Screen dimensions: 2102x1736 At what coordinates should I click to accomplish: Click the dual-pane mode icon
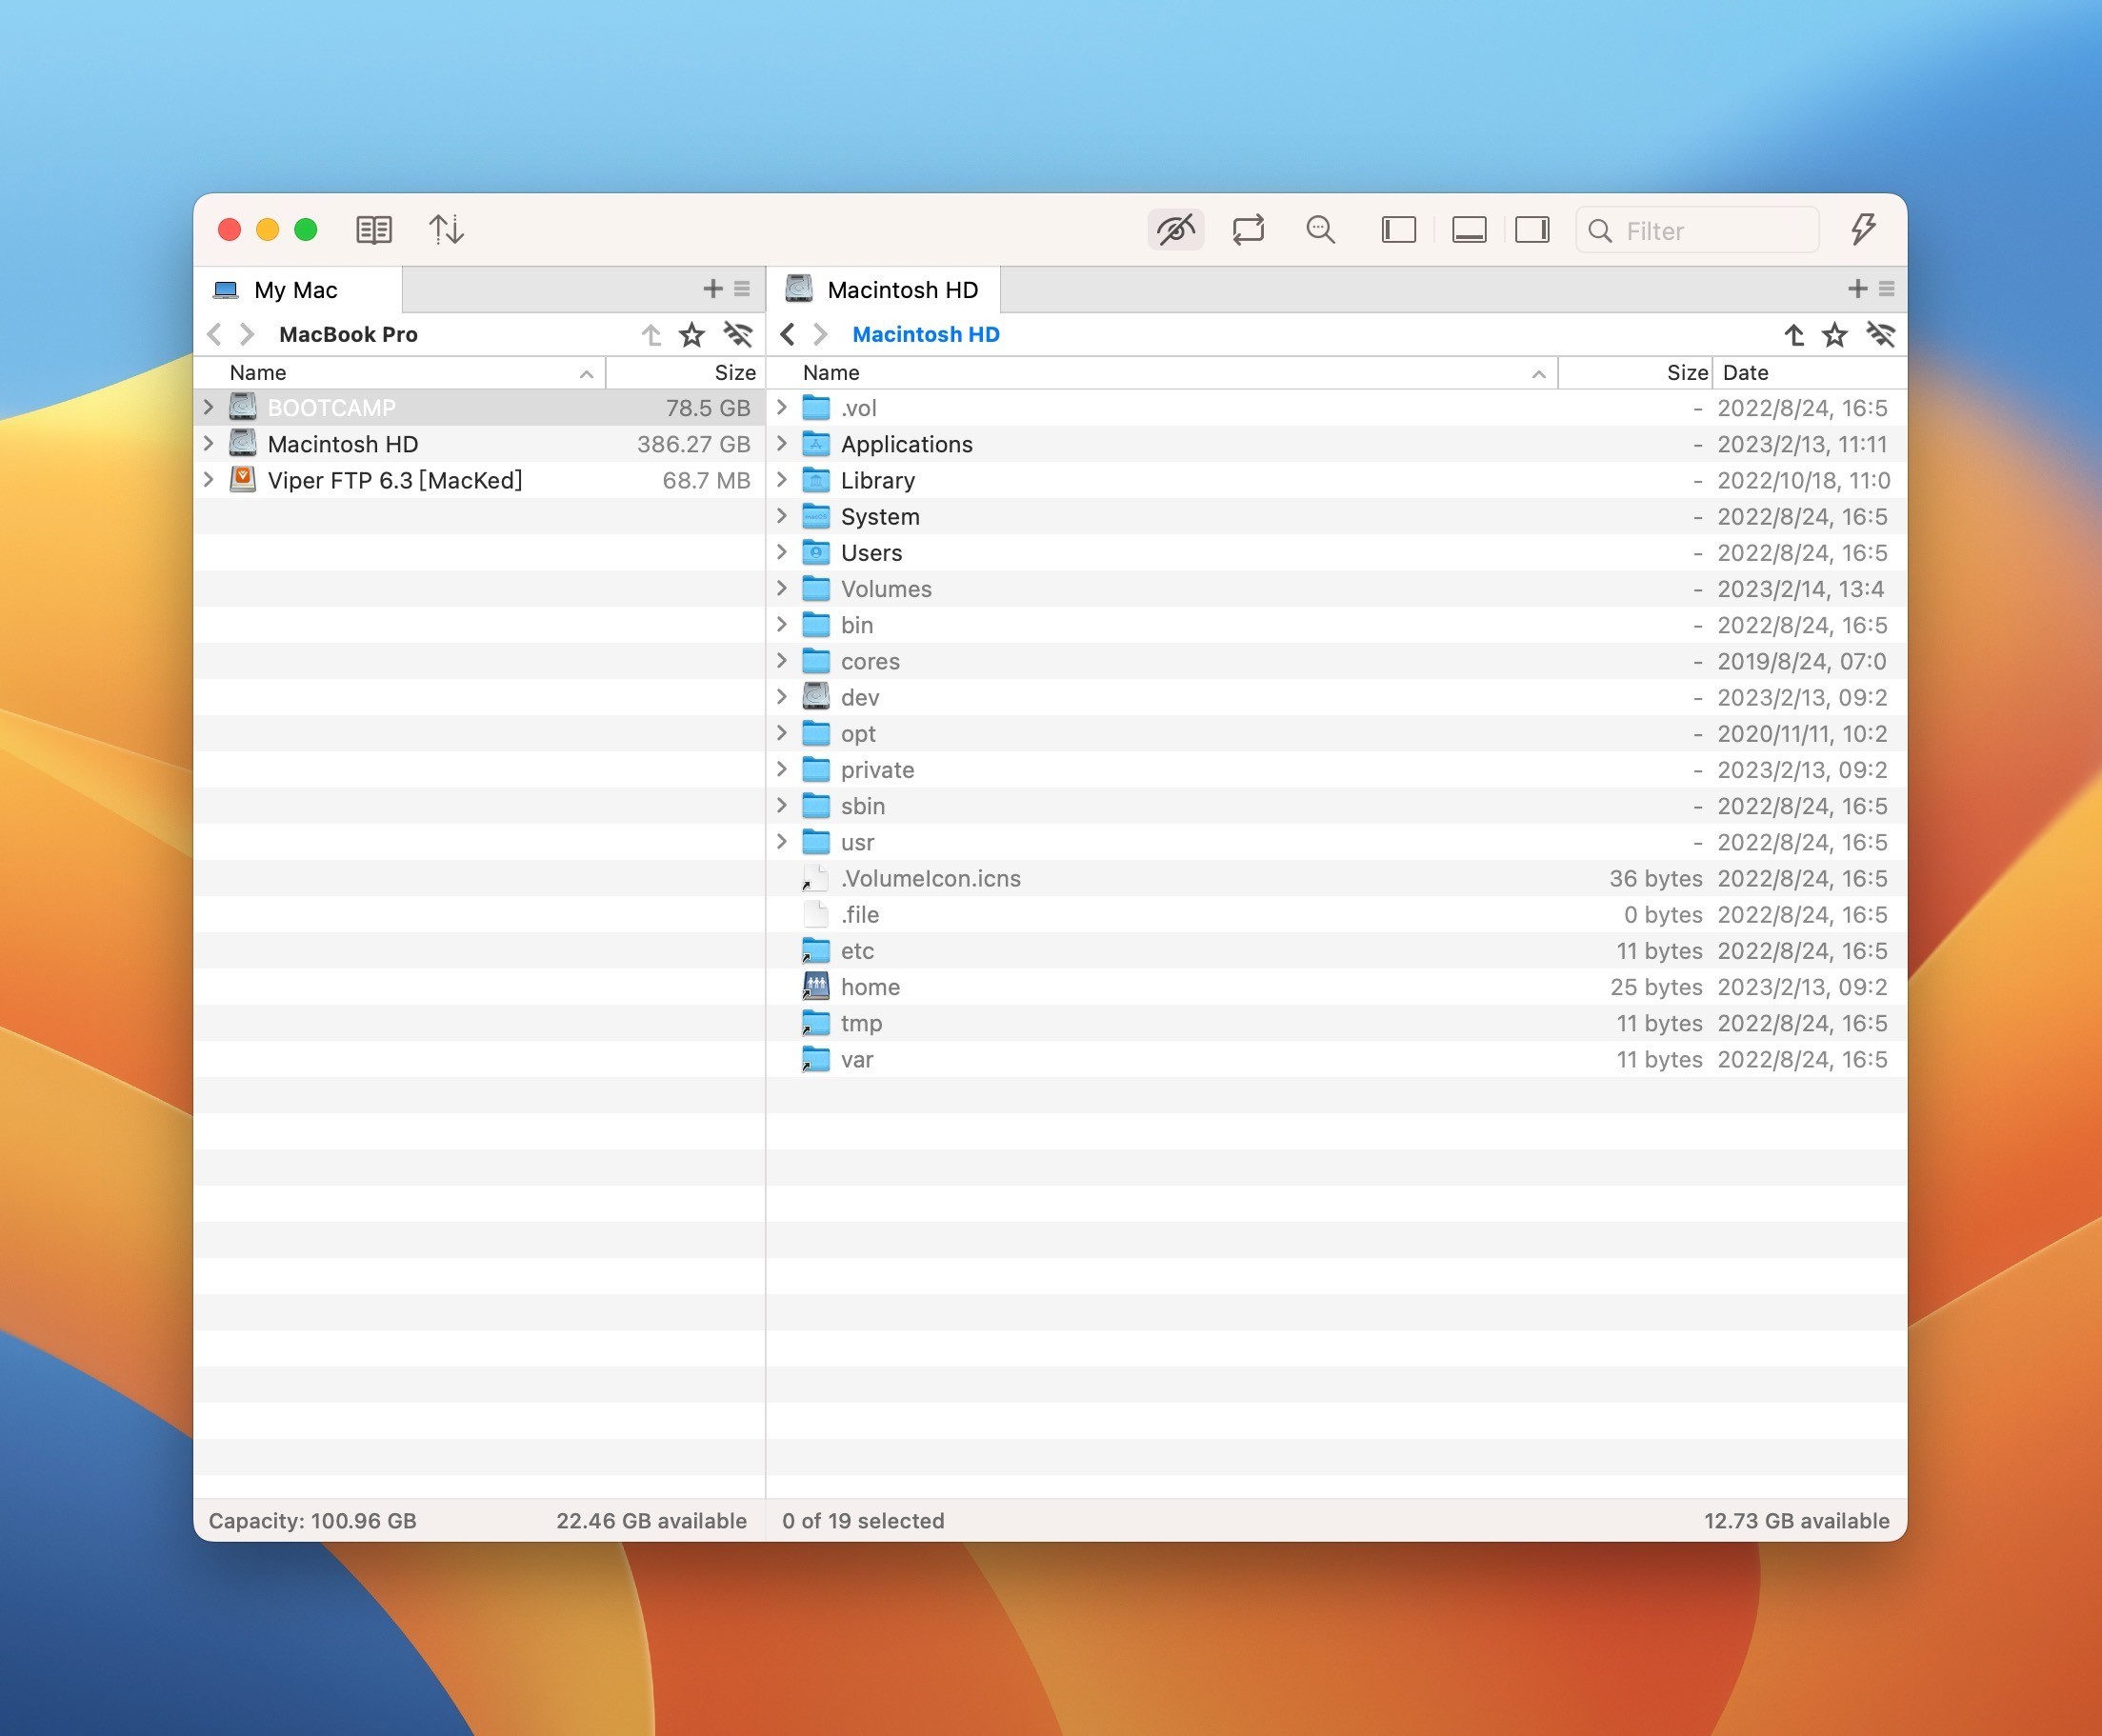pos(374,230)
